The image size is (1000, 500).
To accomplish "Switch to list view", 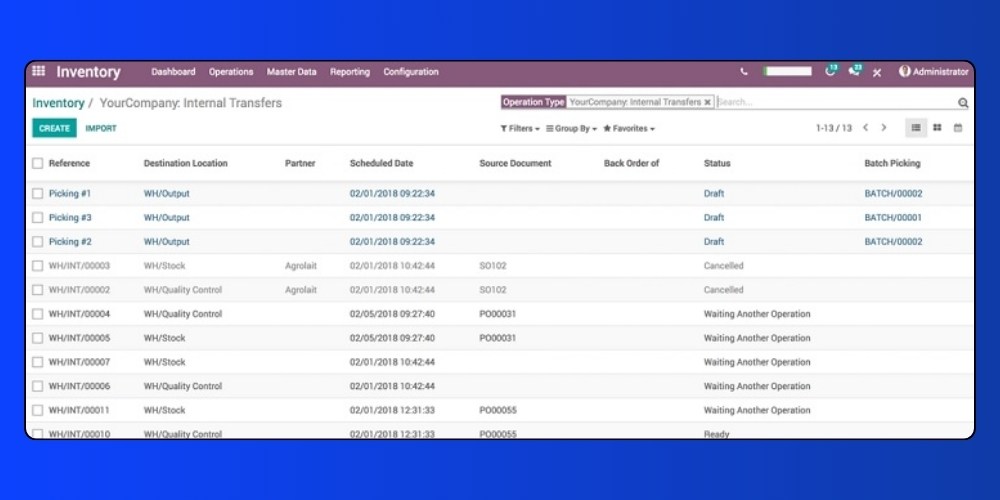I will (916, 128).
